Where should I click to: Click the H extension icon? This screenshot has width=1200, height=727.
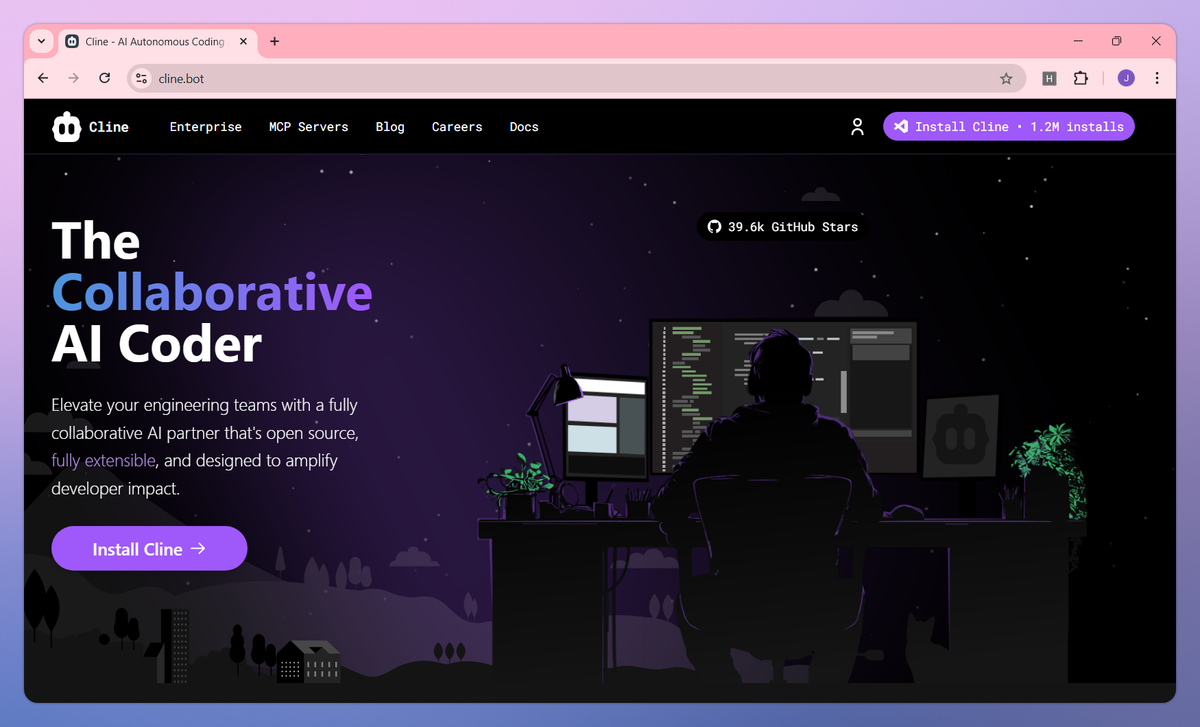[x=1049, y=78]
